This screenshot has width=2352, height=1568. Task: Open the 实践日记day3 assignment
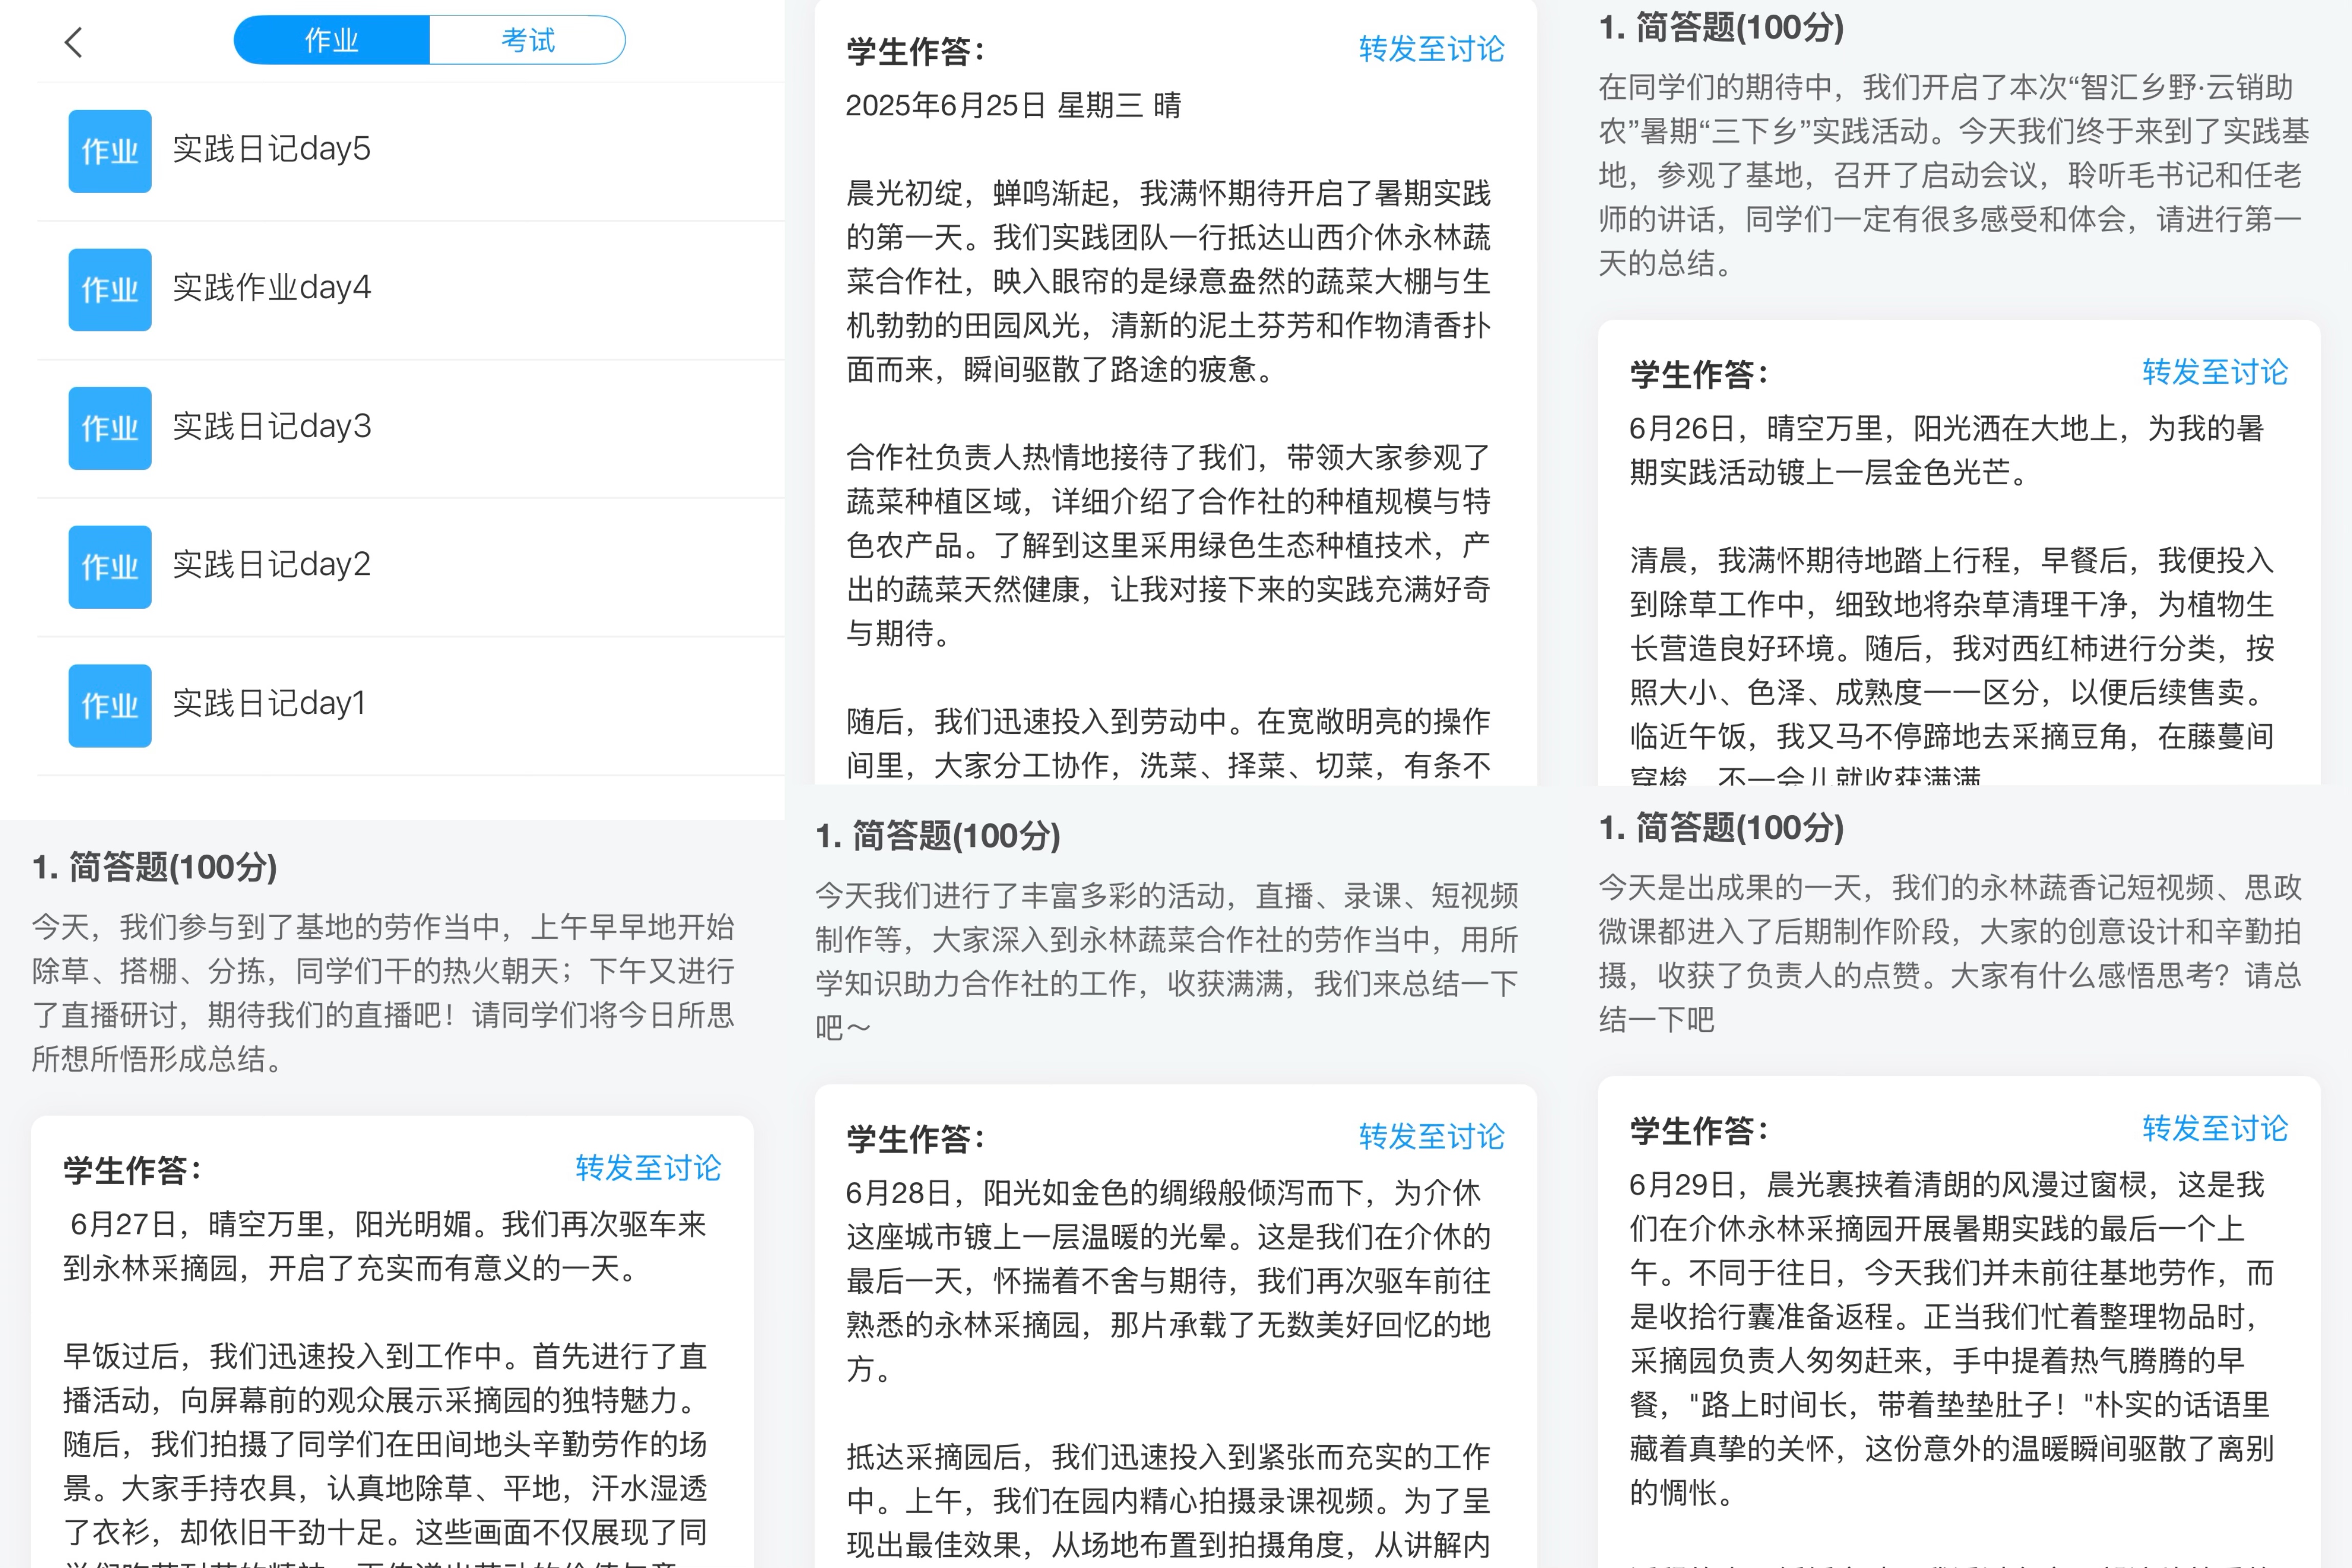point(272,426)
